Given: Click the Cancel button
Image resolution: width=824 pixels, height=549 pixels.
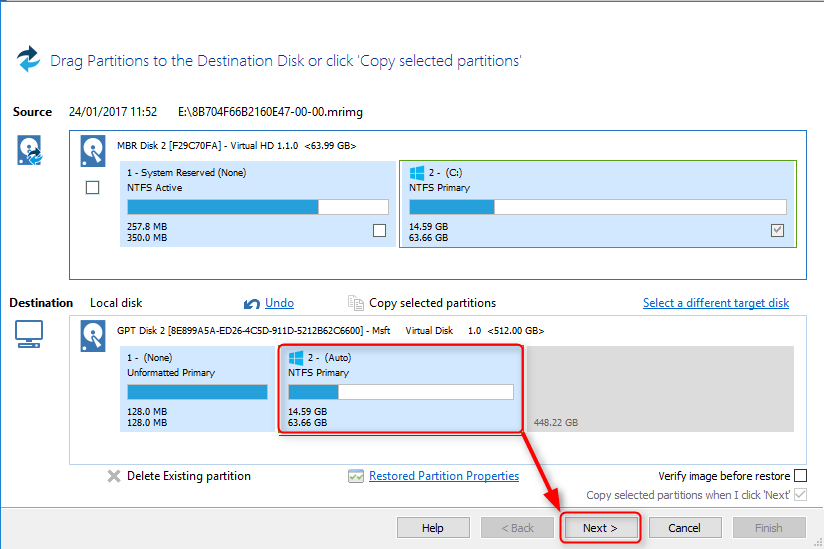Looking at the screenshot, I should (x=684, y=527).
